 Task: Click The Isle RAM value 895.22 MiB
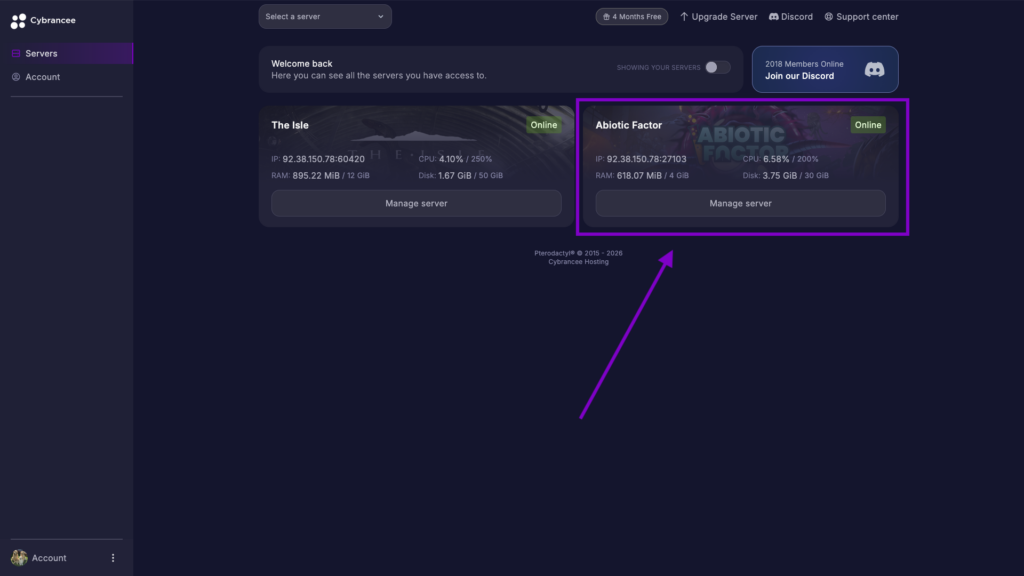pyautogui.click(x=316, y=175)
